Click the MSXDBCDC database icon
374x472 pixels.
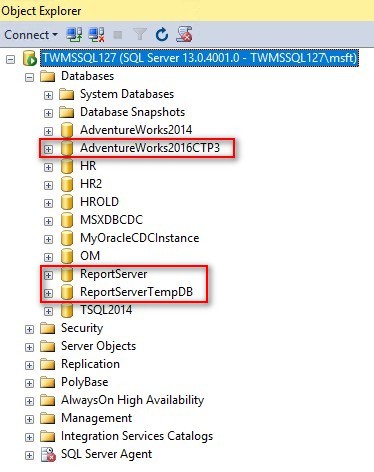67,220
